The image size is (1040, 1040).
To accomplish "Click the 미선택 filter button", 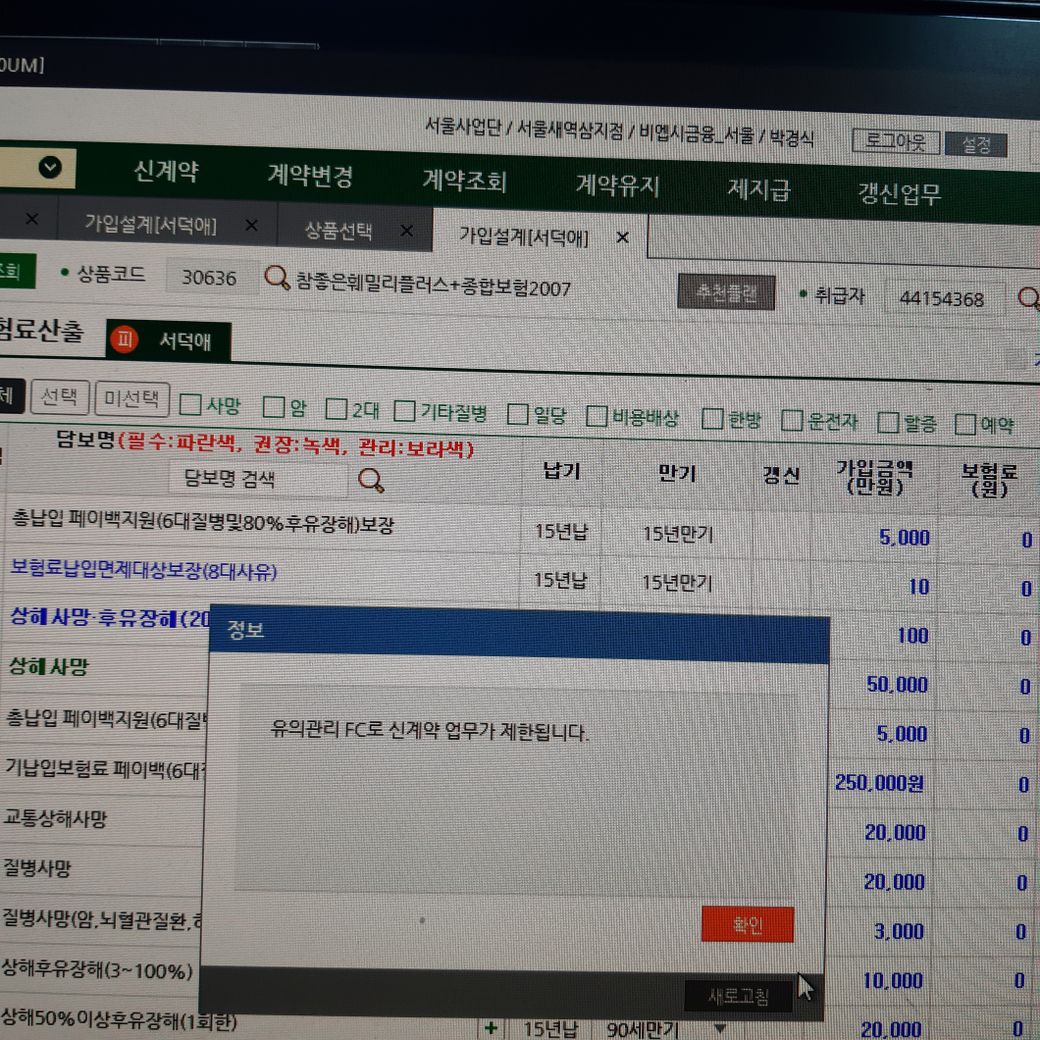I will tap(132, 400).
